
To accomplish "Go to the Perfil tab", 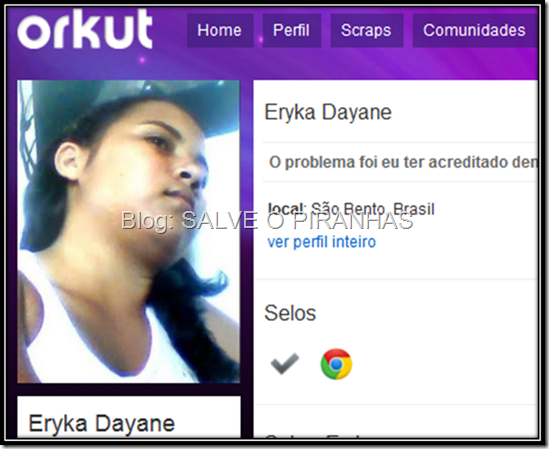I will pos(291,30).
